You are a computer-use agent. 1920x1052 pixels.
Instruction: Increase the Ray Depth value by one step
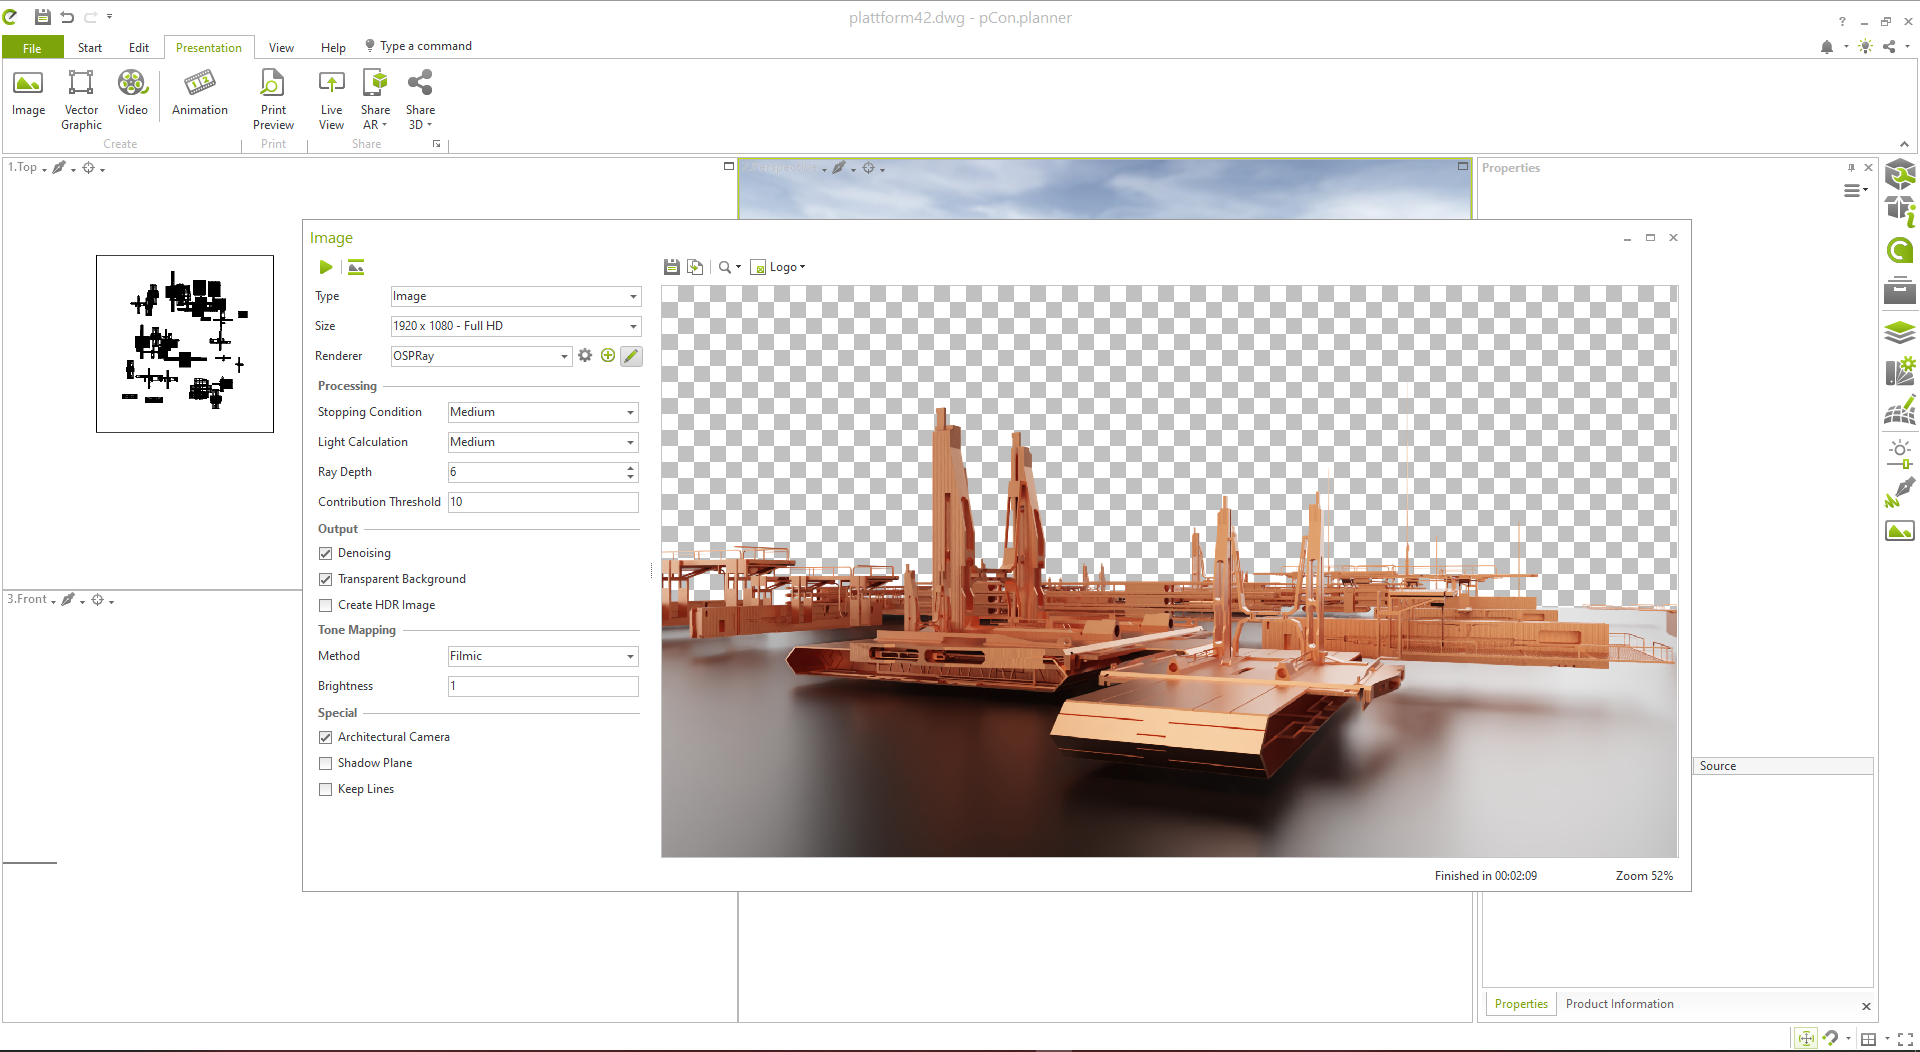631,468
